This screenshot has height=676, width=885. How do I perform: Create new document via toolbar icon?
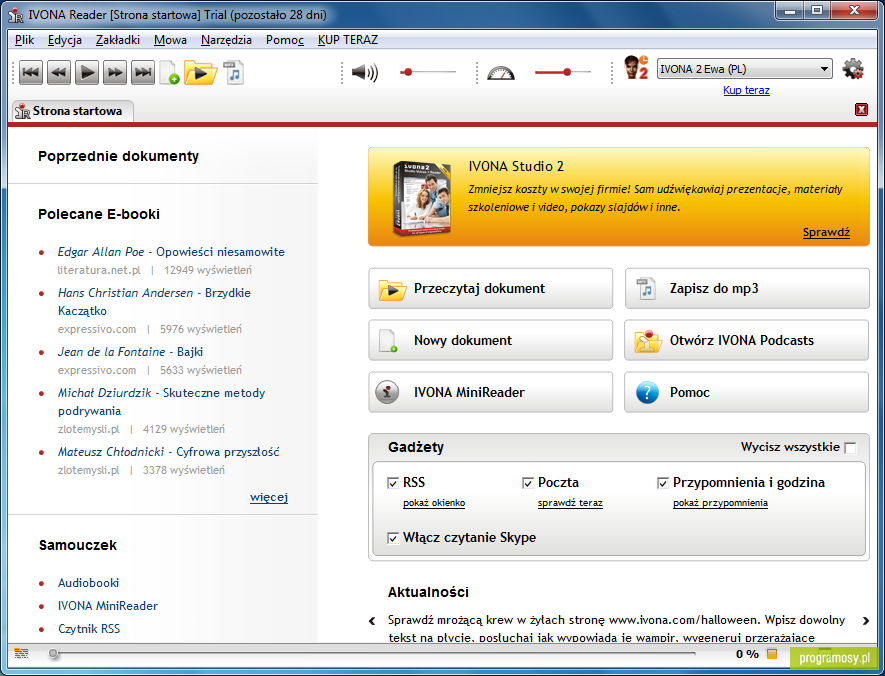tap(169, 73)
